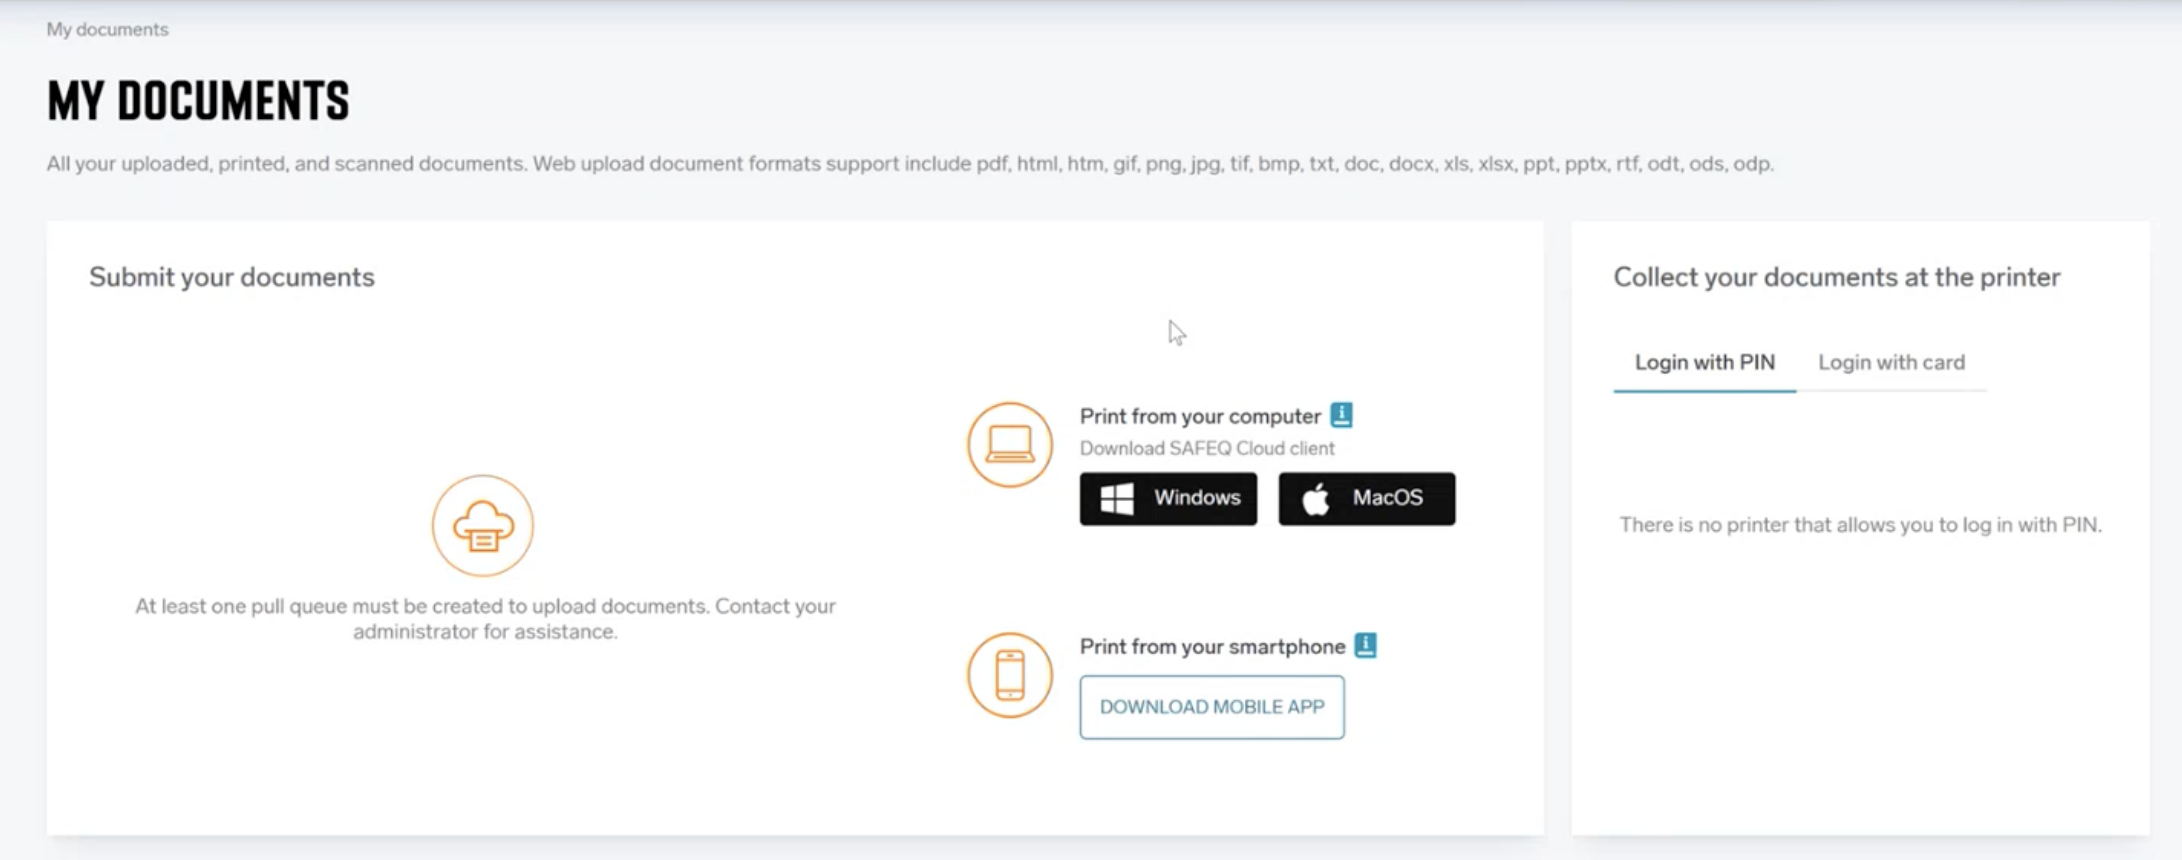Click the Print from your smartphone label
The image size is (2182, 860).
(x=1212, y=647)
